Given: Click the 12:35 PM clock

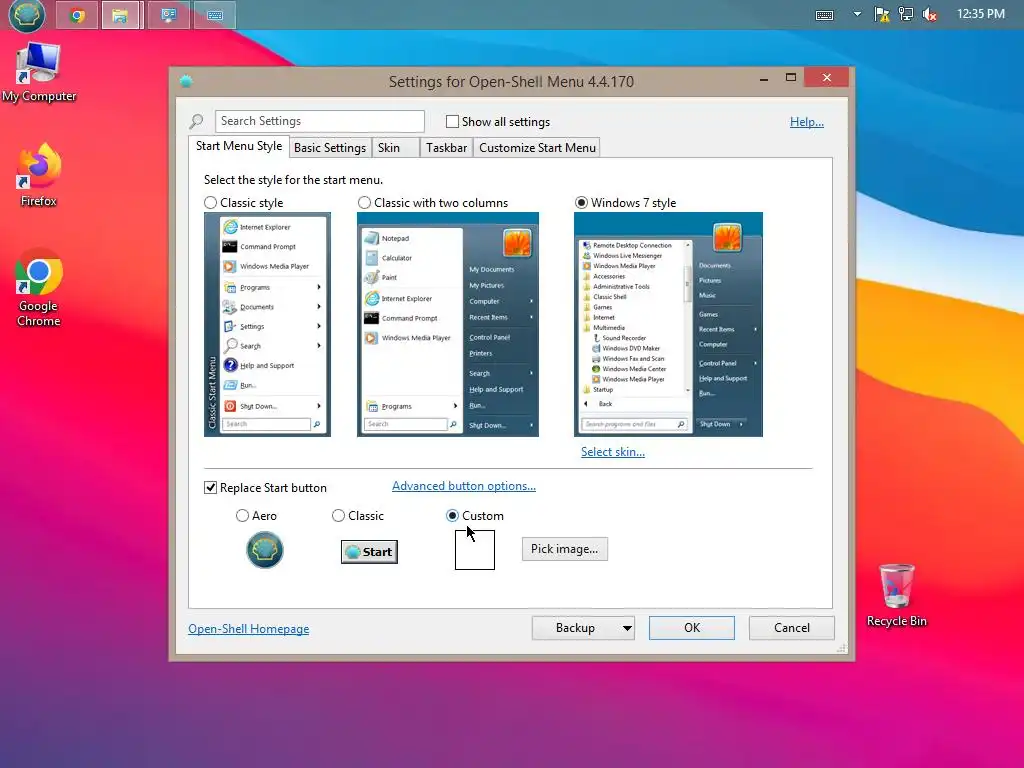Looking at the screenshot, I should 980,14.
